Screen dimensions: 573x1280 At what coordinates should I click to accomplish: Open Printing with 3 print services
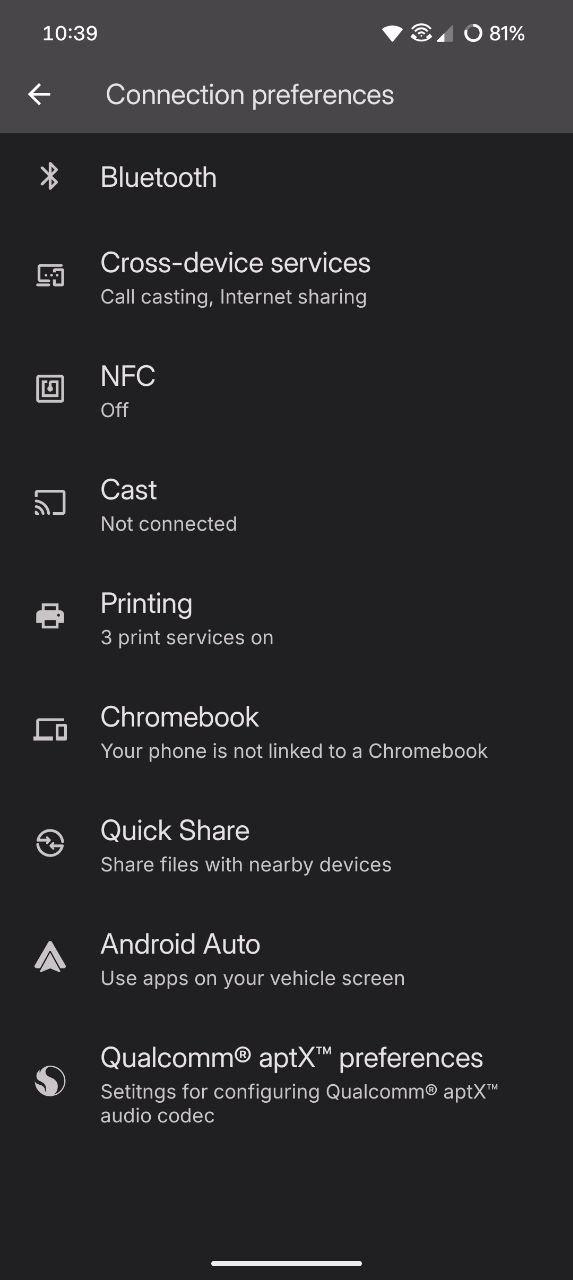click(286, 618)
